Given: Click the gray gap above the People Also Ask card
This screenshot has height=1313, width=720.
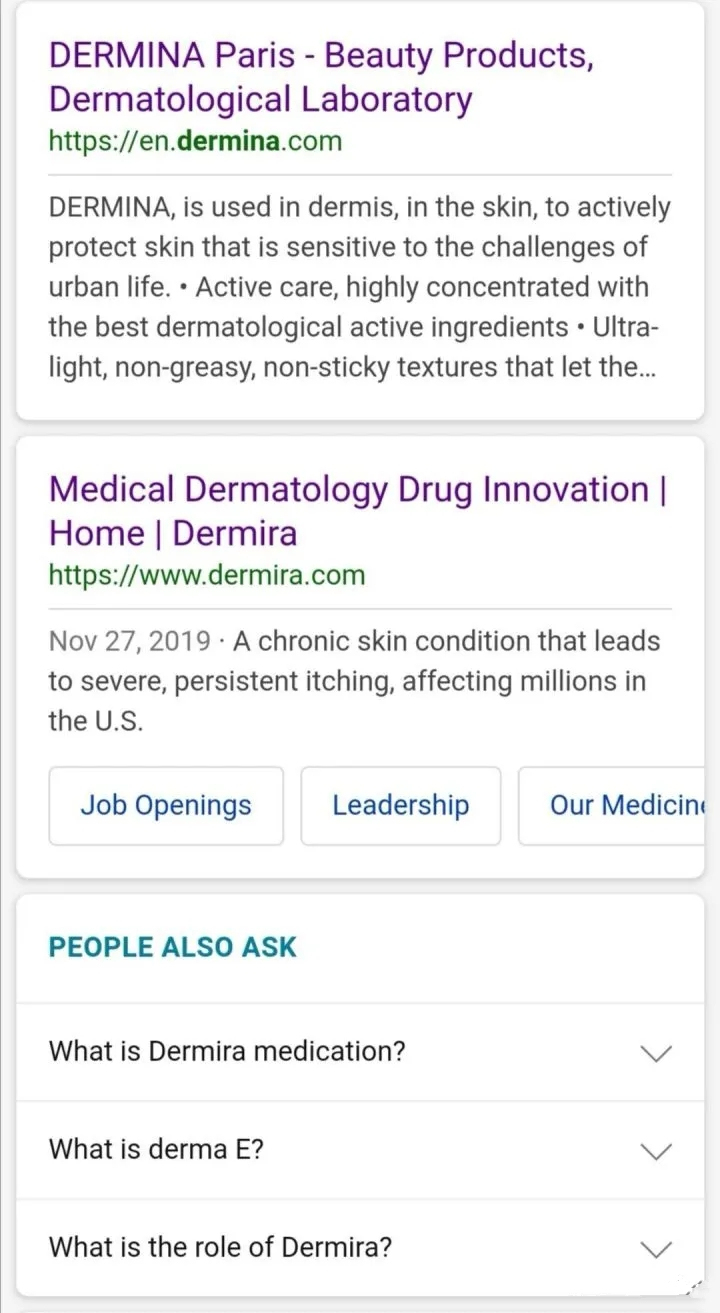Looking at the screenshot, I should click(x=360, y=886).
